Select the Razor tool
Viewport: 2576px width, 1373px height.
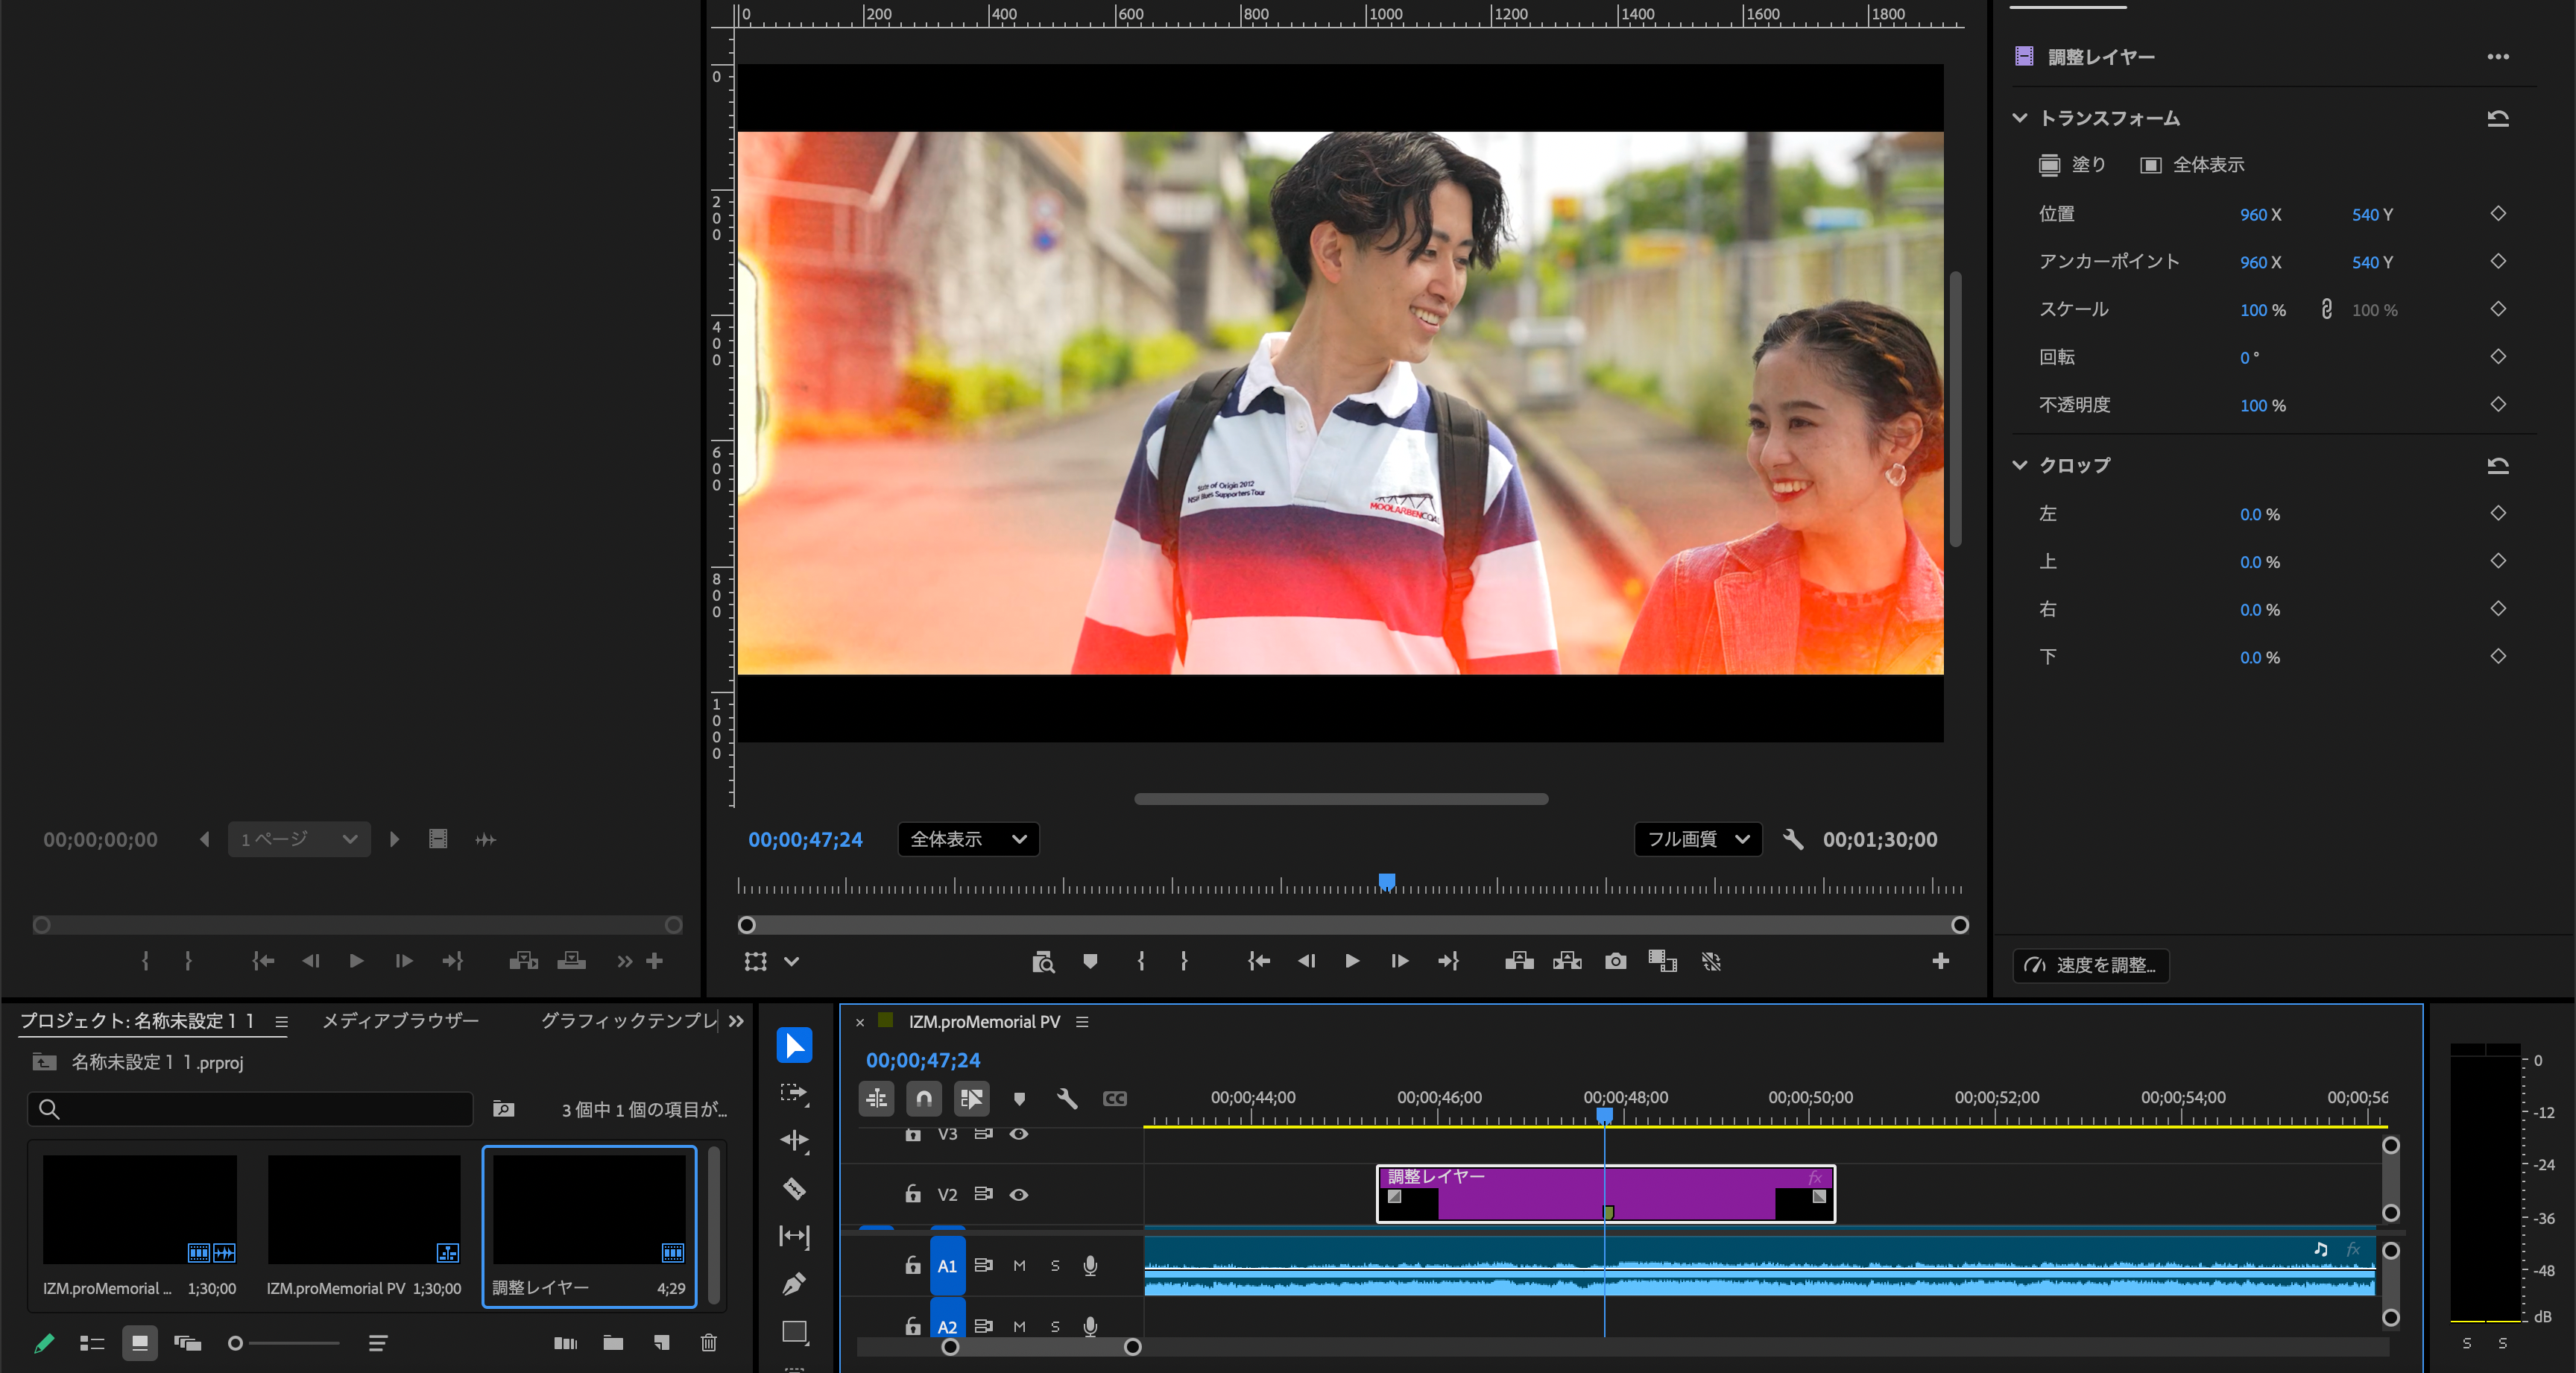point(794,1188)
